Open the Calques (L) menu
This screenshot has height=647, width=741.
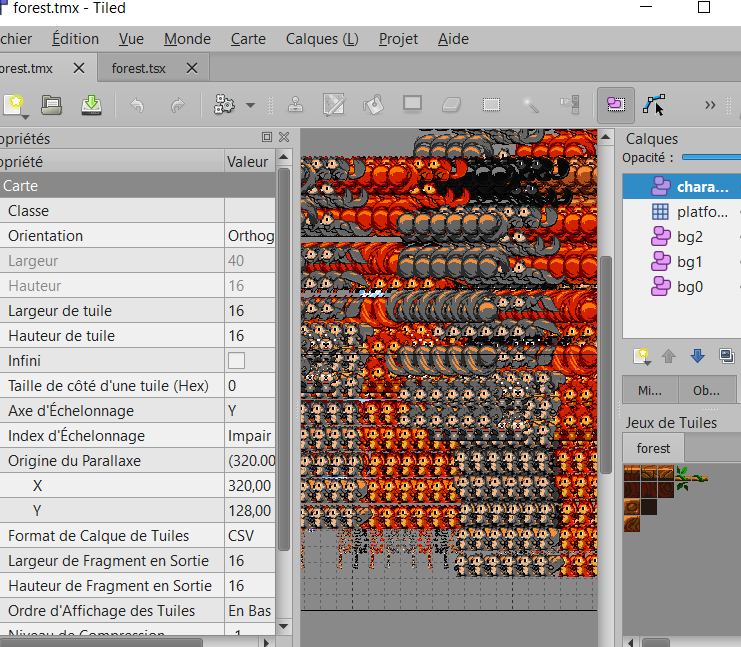tap(322, 39)
